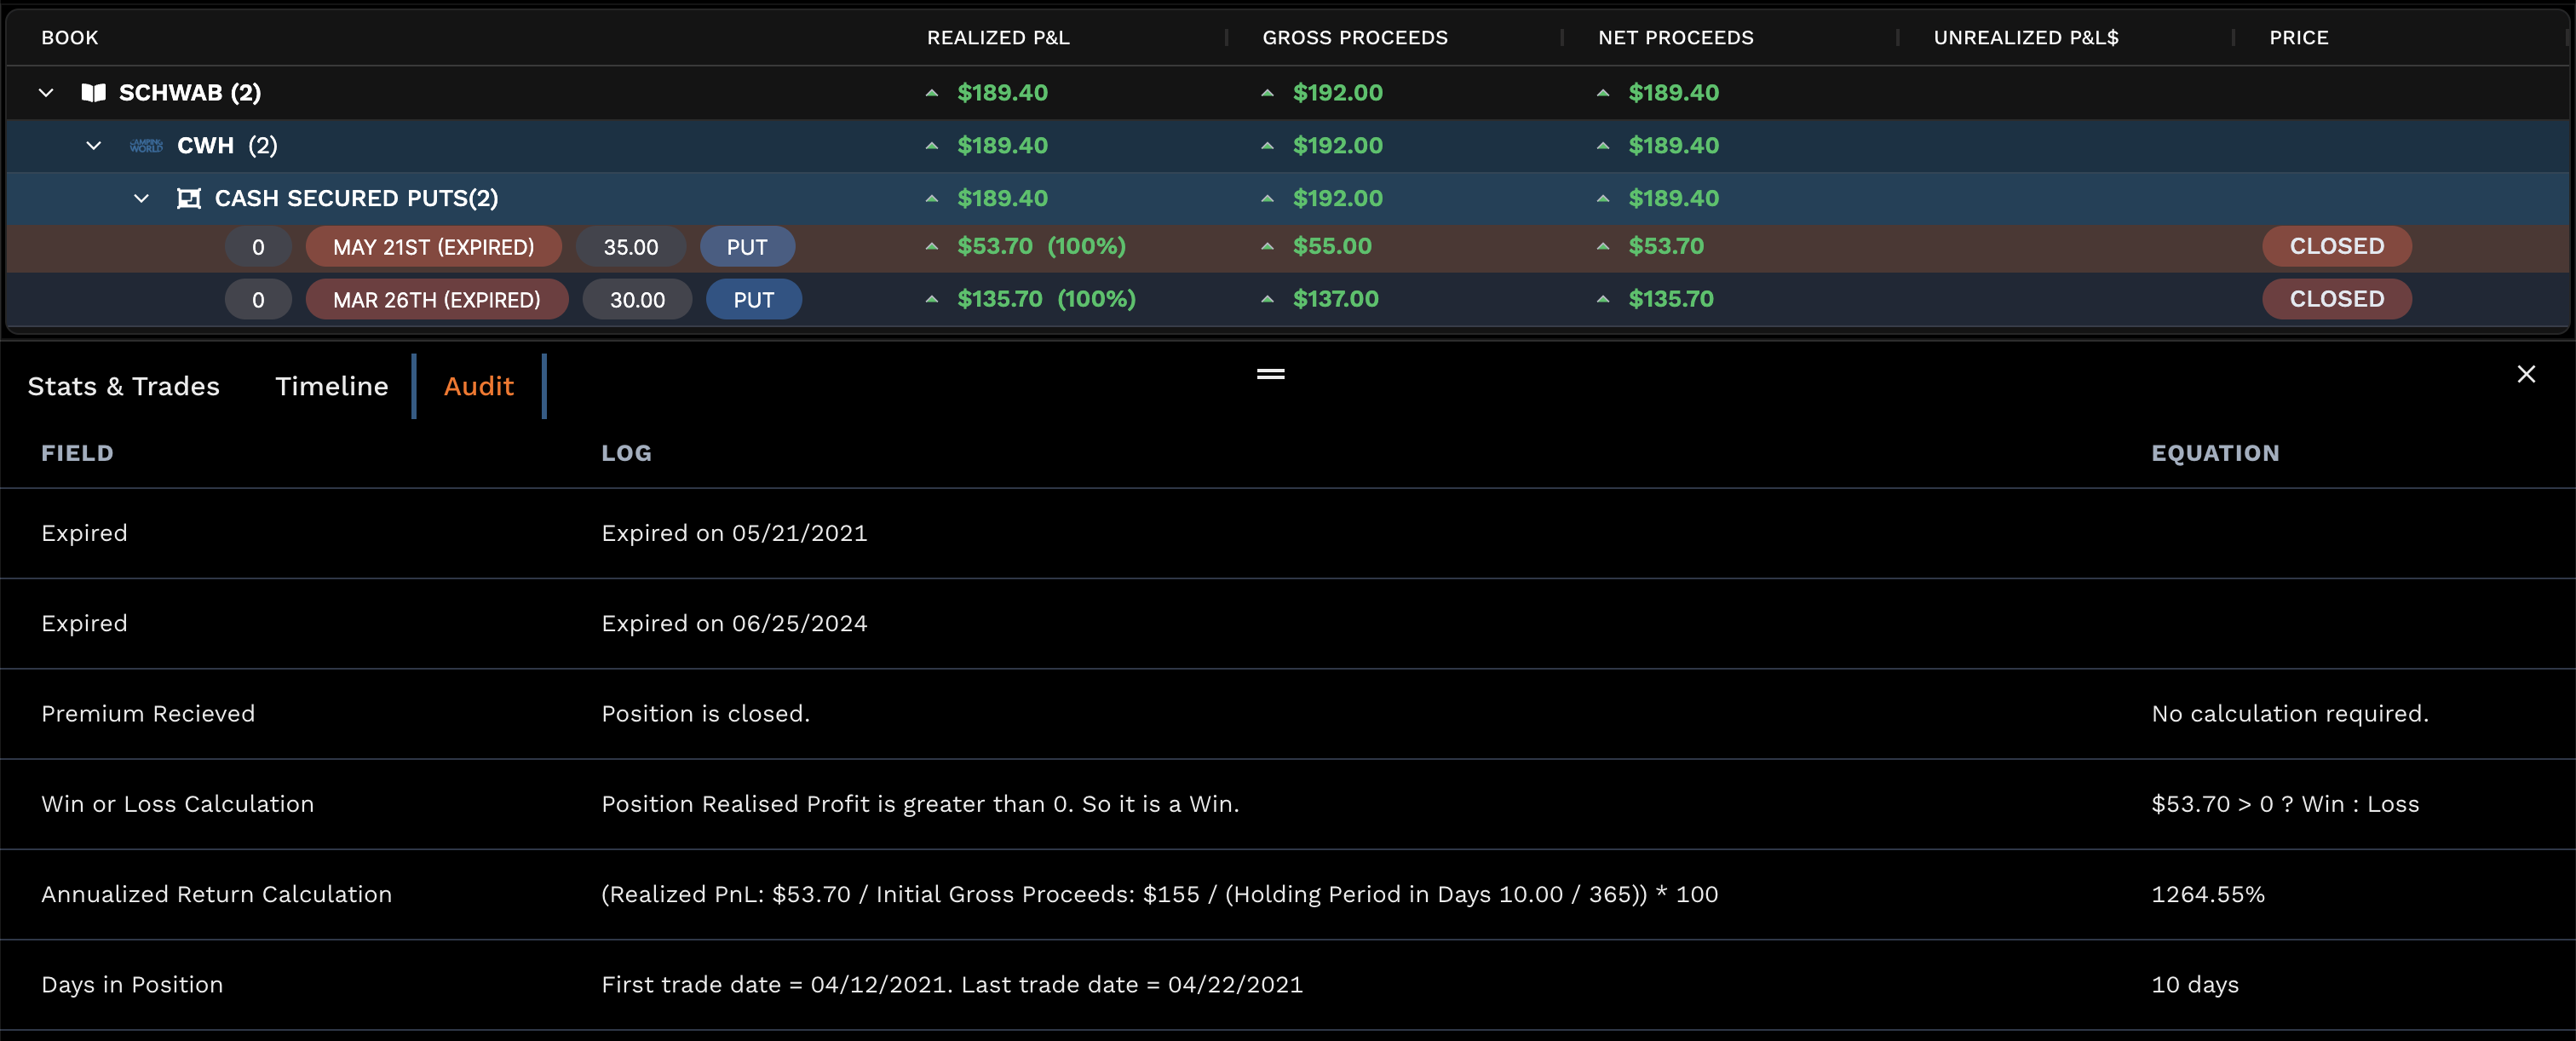
Task: Click the BOOK column header
Action: (x=69, y=38)
